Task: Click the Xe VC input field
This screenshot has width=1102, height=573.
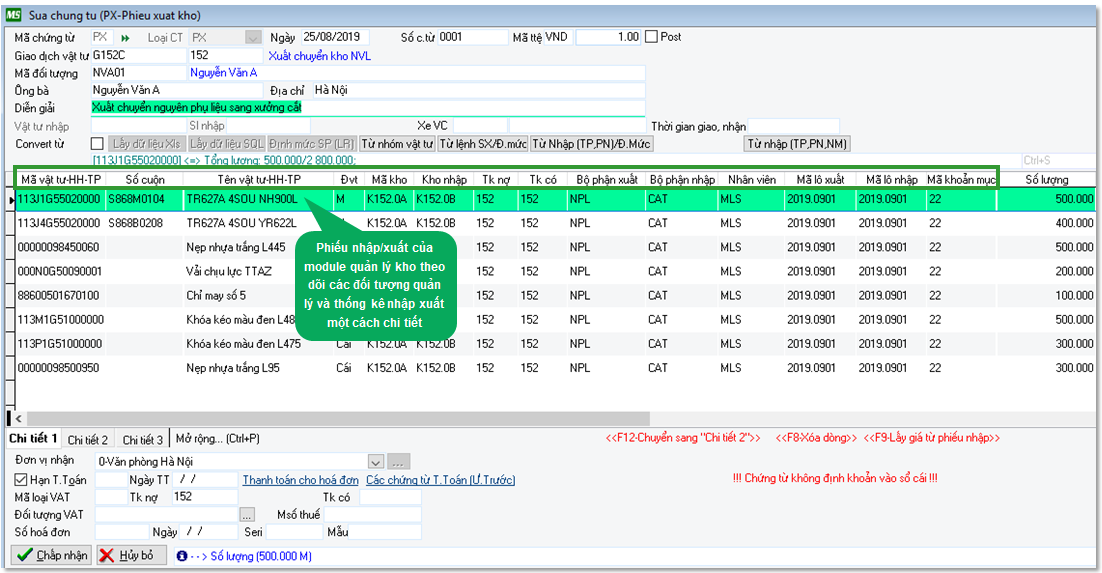Action: (480, 126)
